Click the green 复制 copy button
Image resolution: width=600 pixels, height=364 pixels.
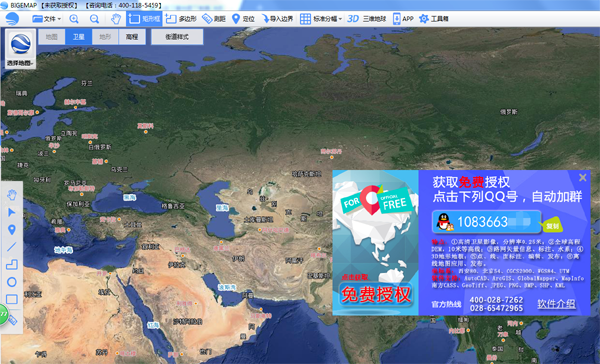553,226
